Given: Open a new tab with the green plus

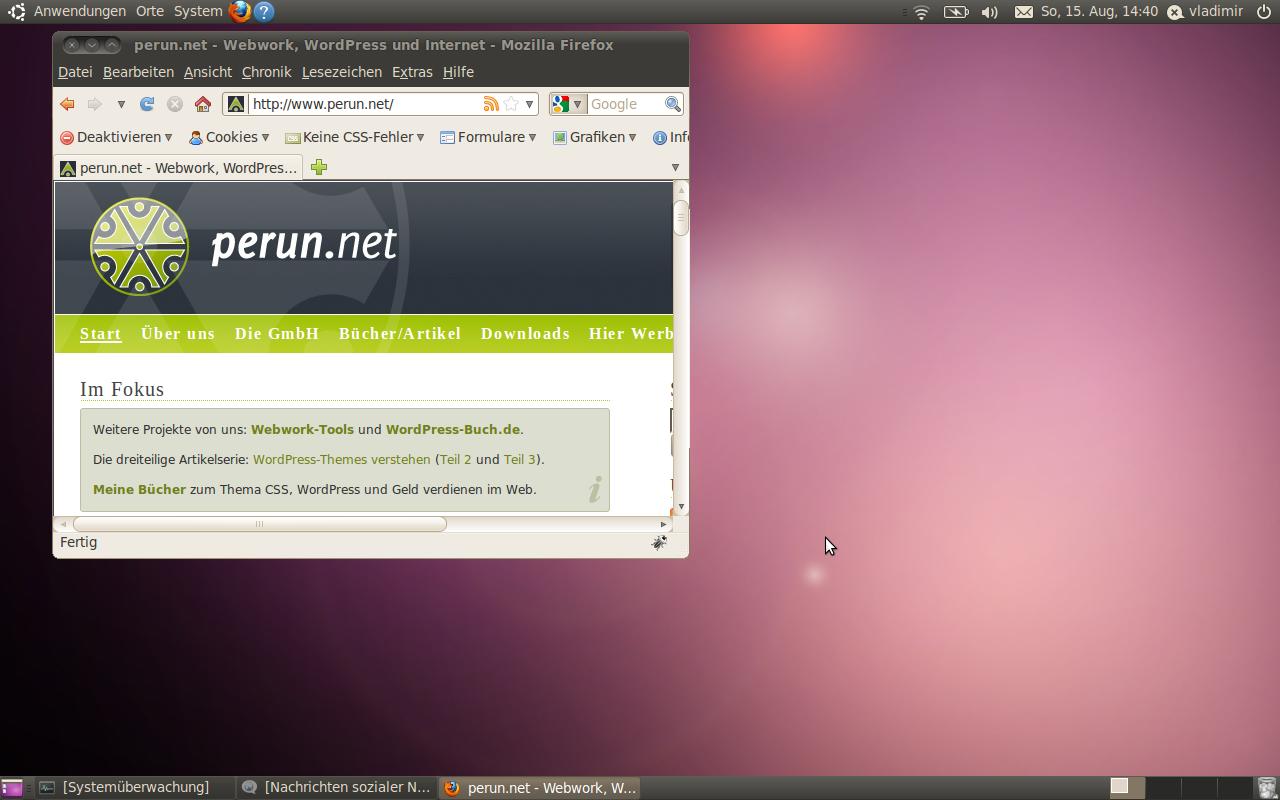Looking at the screenshot, I should coord(319,167).
